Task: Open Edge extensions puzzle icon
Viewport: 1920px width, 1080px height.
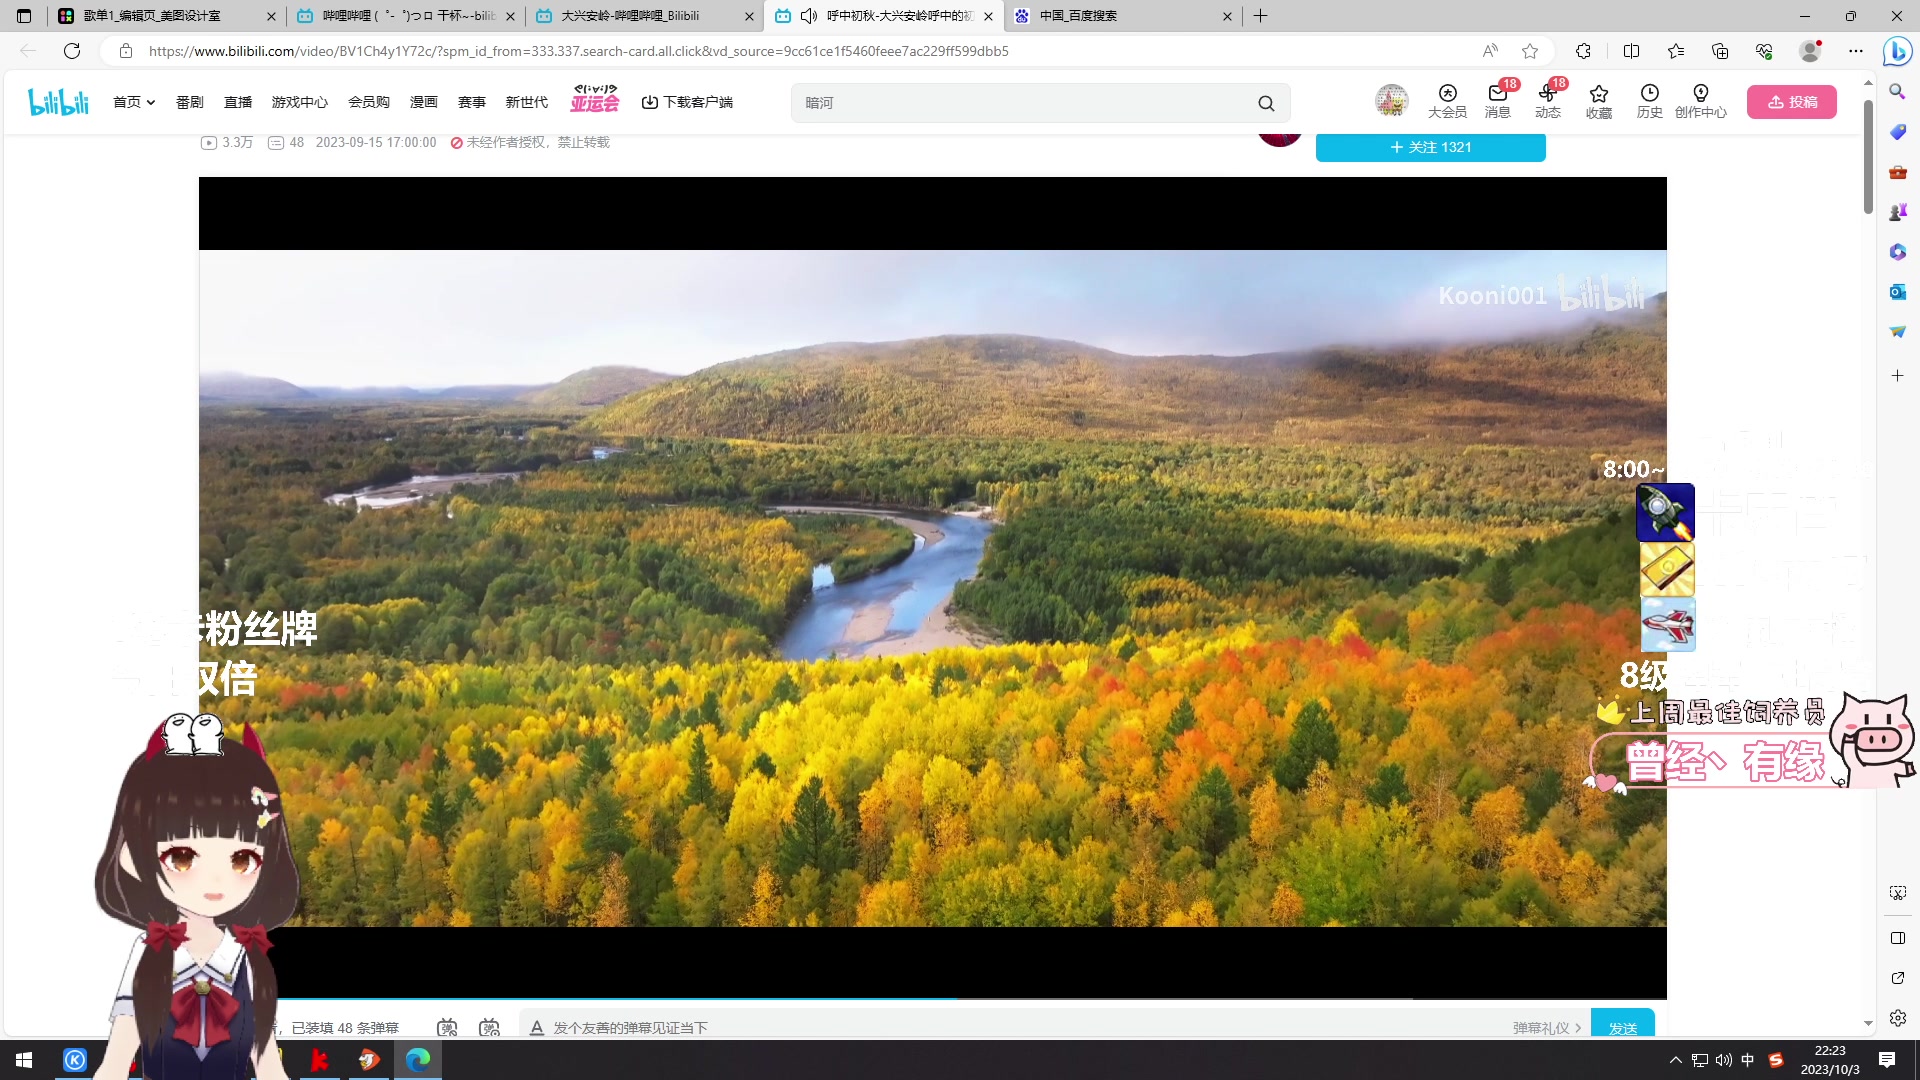Action: (x=1583, y=51)
